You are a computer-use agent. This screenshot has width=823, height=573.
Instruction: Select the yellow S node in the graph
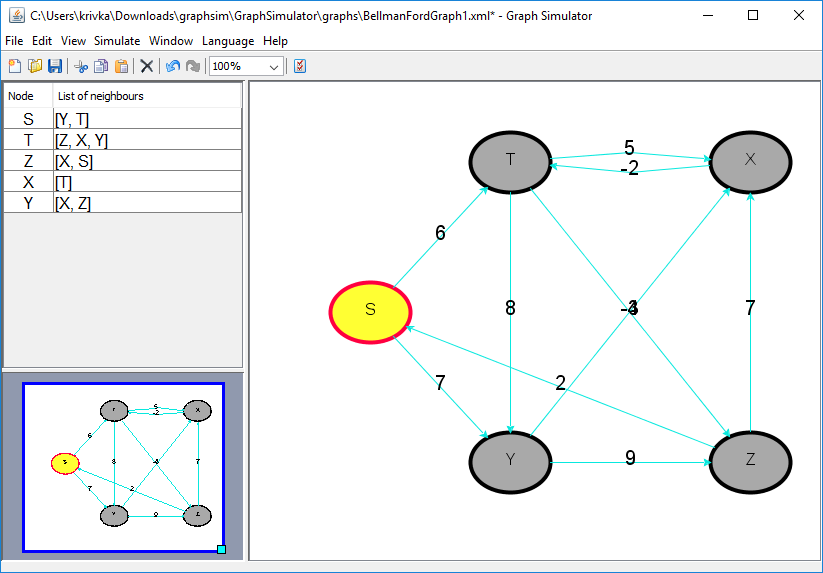pyautogui.click(x=370, y=310)
